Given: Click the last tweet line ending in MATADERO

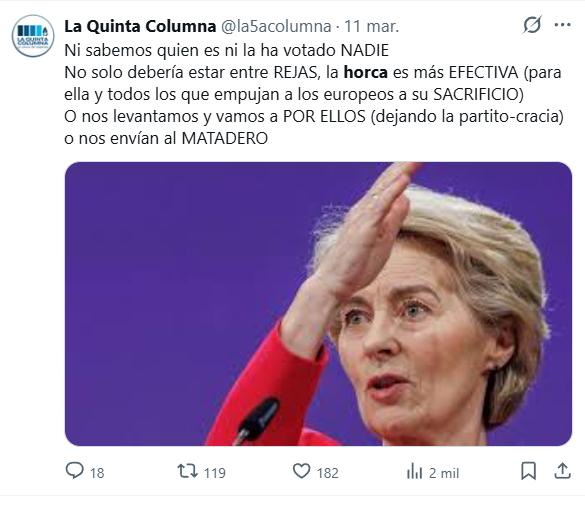Looking at the screenshot, I should pyautogui.click(x=166, y=138).
